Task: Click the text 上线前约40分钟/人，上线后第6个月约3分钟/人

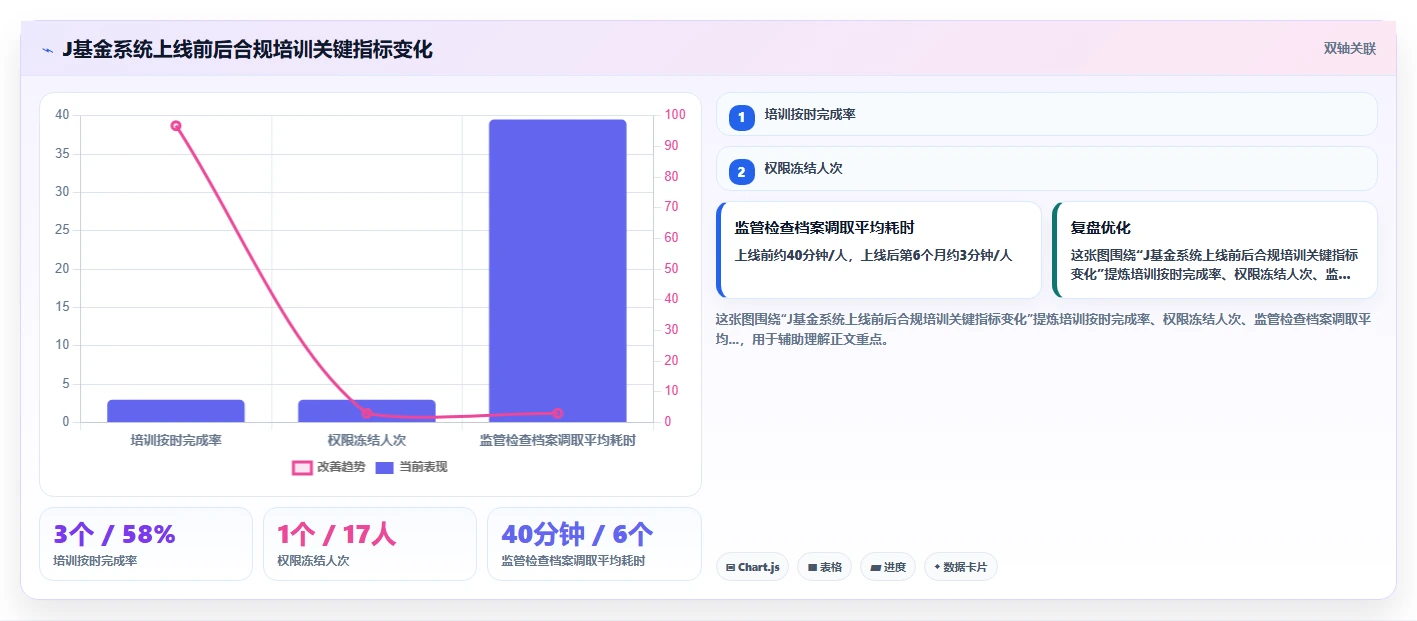Action: [x=873, y=255]
